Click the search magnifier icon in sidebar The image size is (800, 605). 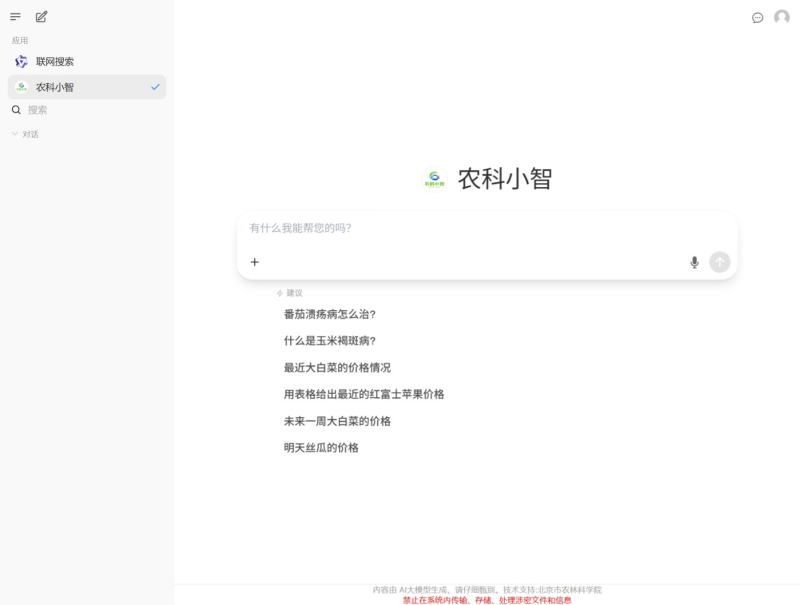[15, 109]
